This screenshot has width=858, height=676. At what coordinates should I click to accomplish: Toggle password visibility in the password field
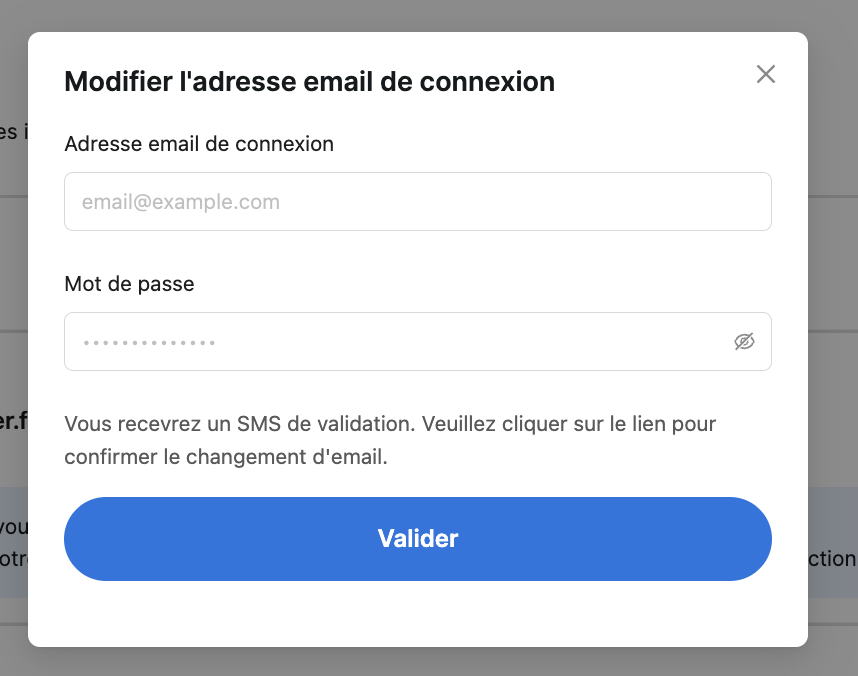pyautogui.click(x=744, y=342)
